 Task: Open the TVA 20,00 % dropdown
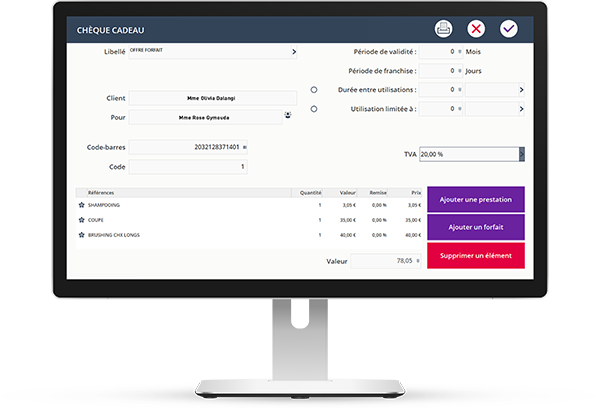(521, 154)
